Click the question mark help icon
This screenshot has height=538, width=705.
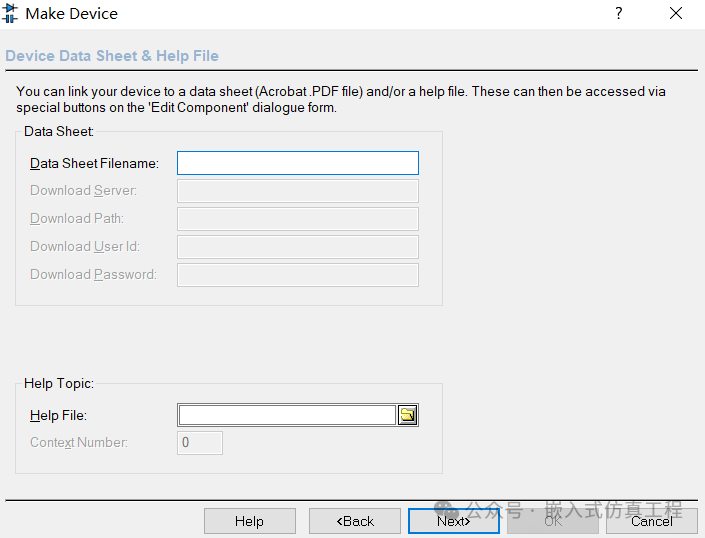point(619,13)
